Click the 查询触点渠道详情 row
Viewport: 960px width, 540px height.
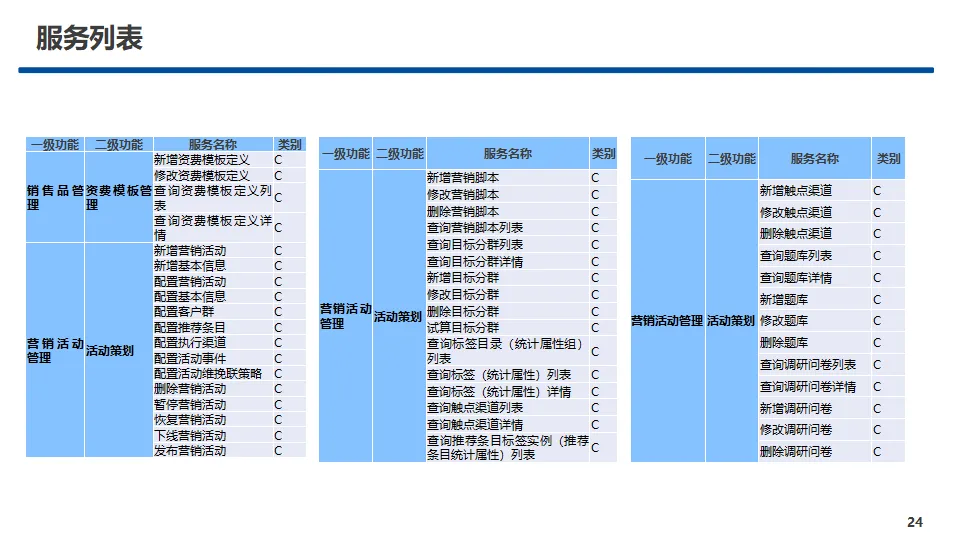click(x=508, y=424)
